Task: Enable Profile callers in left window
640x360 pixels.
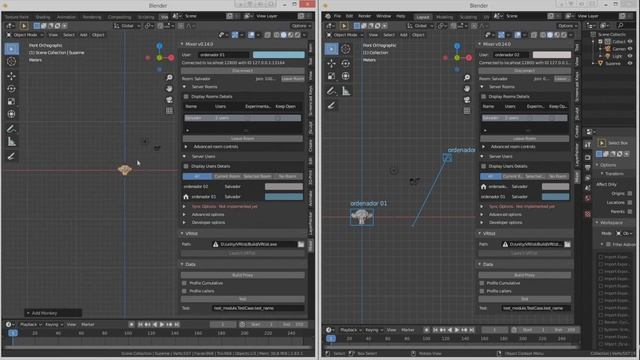Action: pos(184,291)
